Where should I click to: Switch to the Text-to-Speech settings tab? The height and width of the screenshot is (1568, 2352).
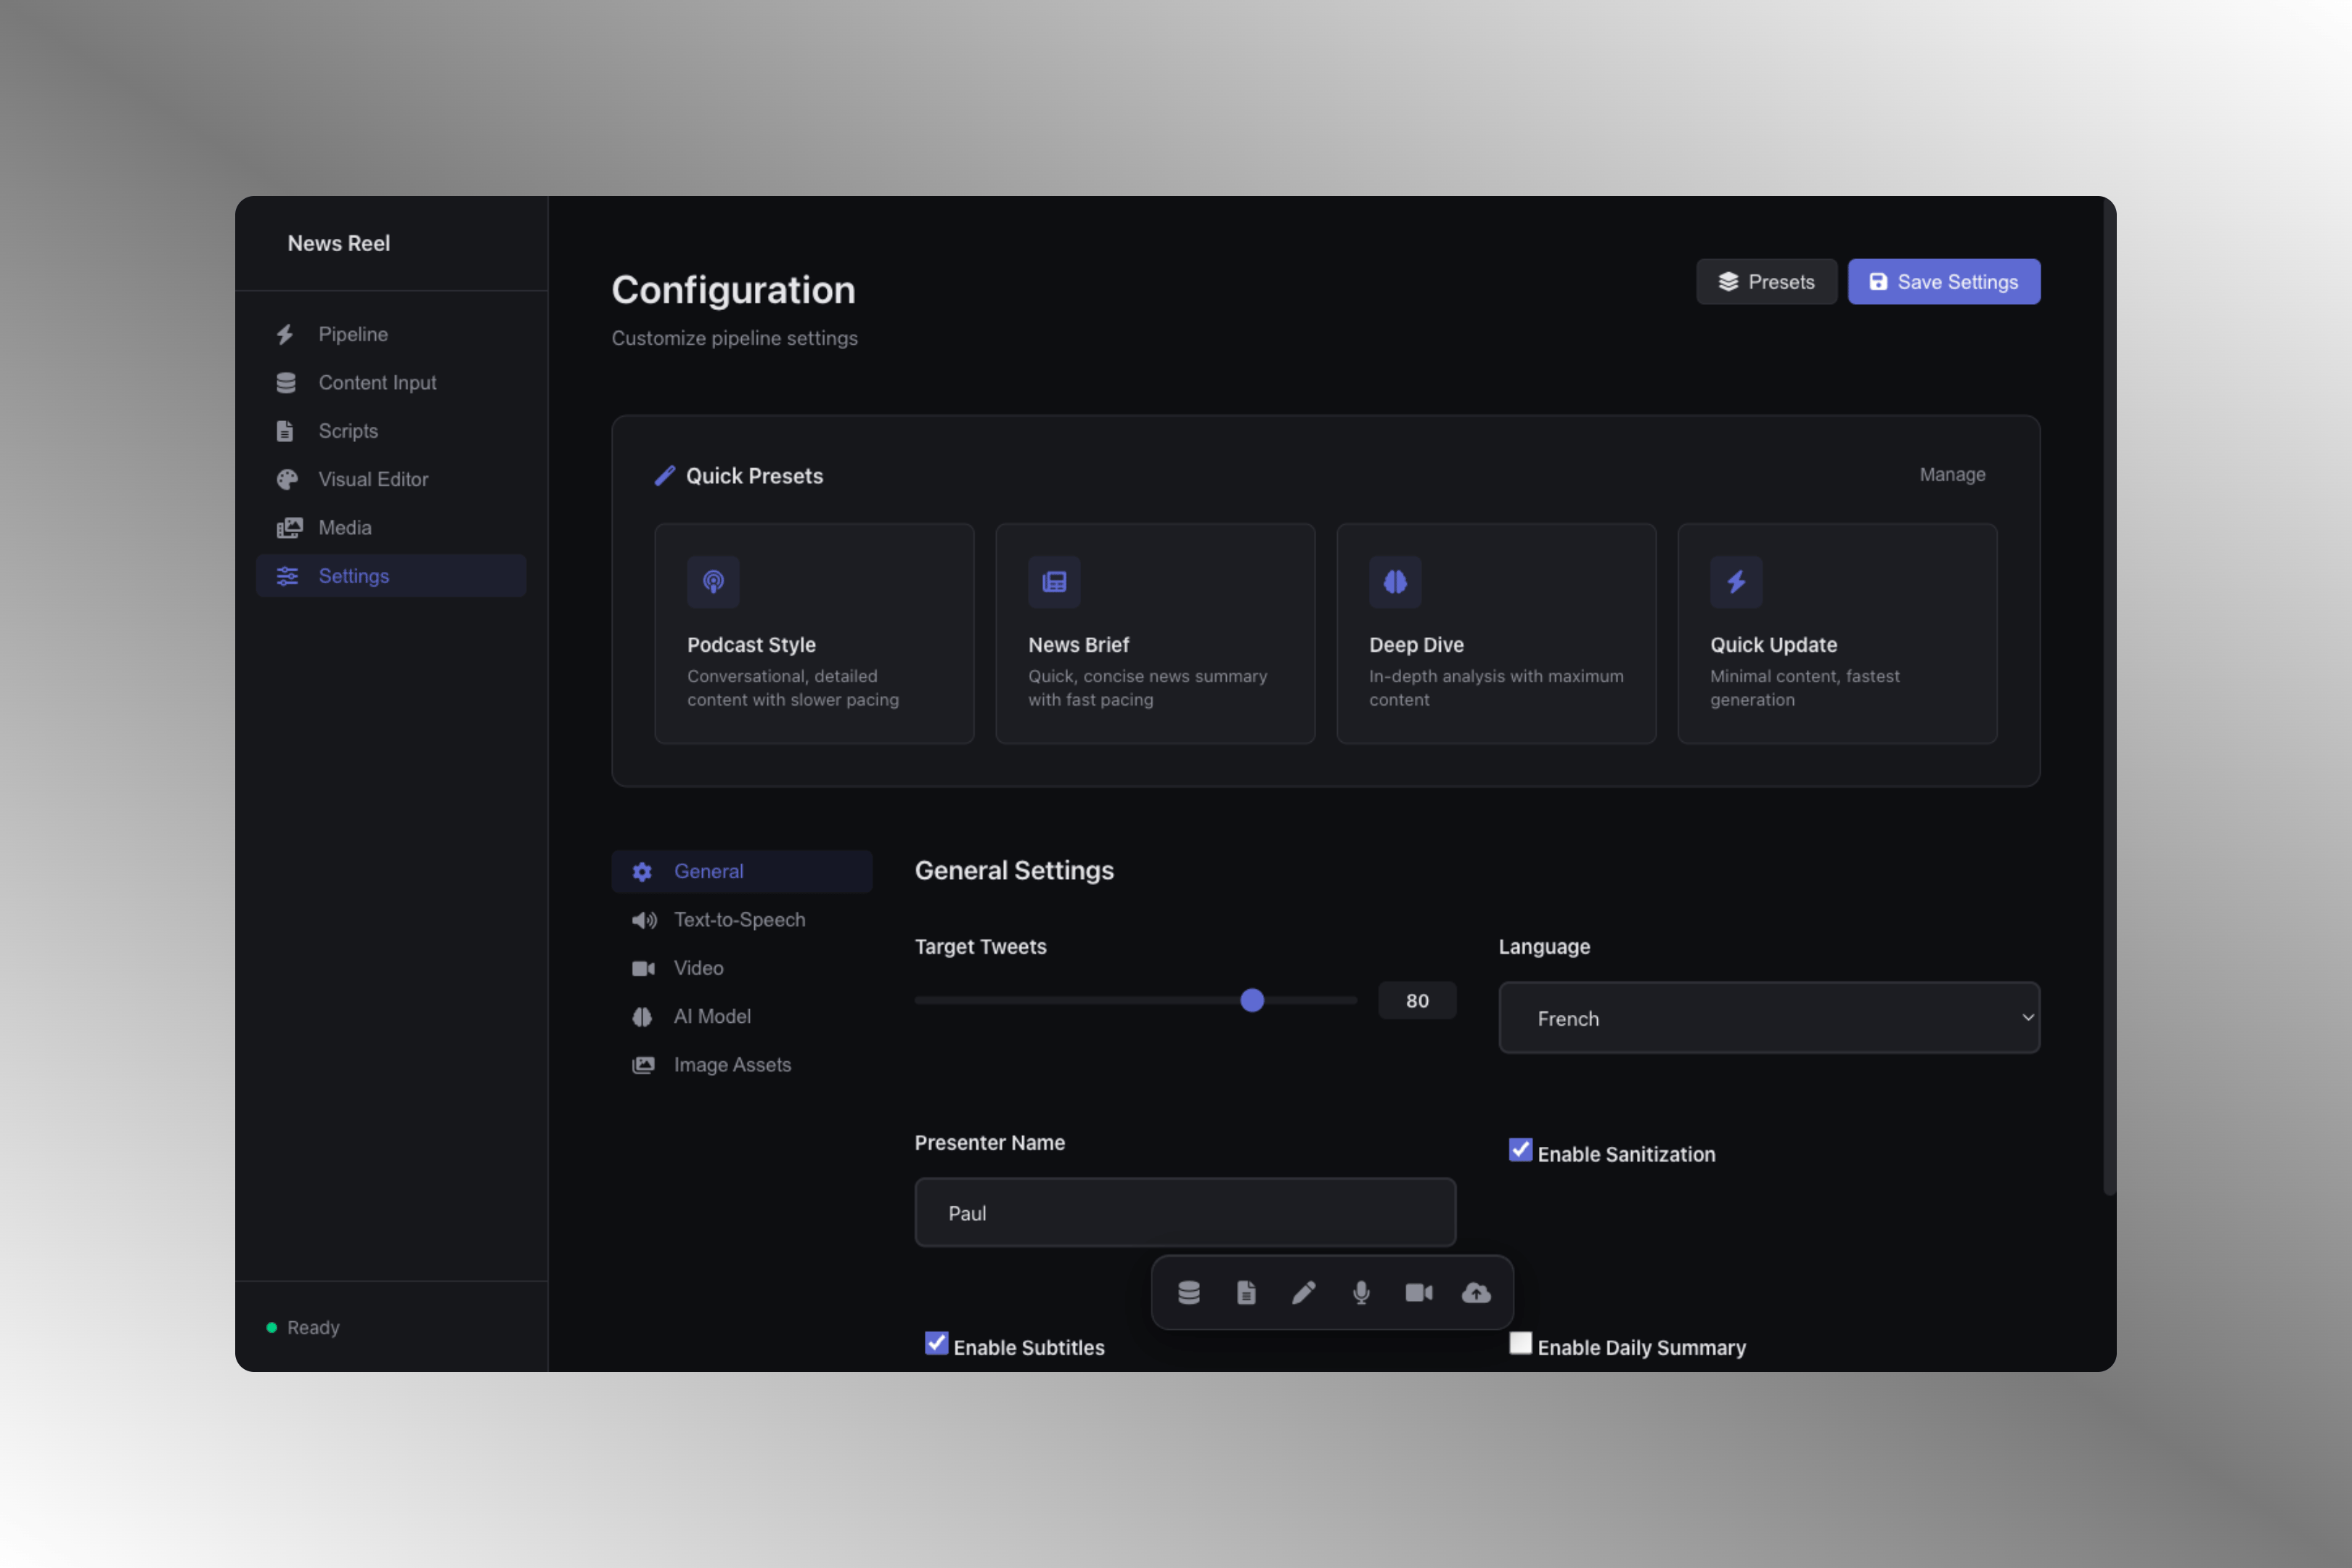(x=739, y=919)
